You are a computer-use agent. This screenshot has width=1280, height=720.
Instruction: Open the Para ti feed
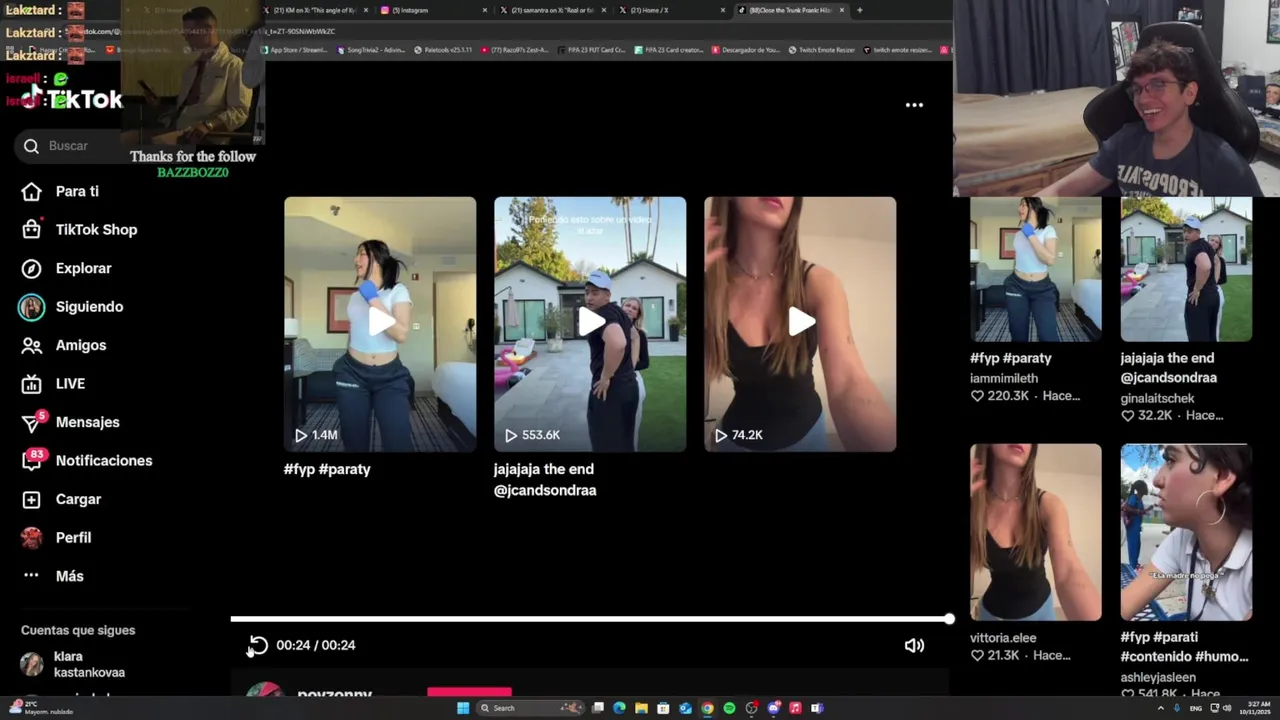click(60, 191)
